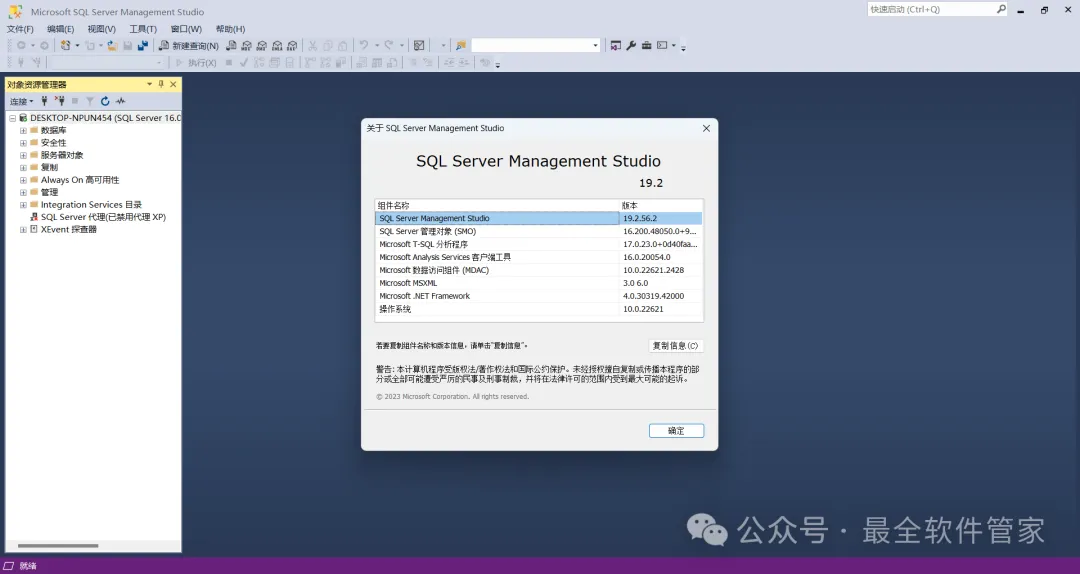Open the 工具(T) menu

tap(143, 29)
